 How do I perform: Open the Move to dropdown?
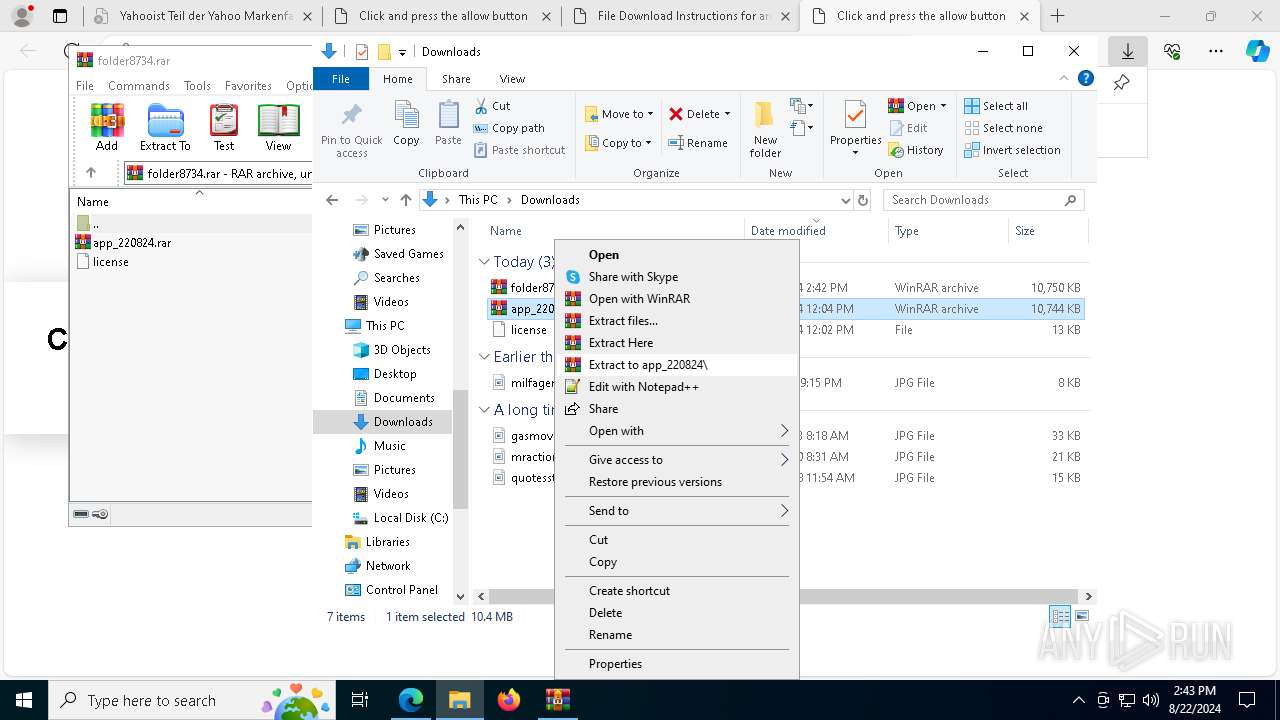coord(619,114)
